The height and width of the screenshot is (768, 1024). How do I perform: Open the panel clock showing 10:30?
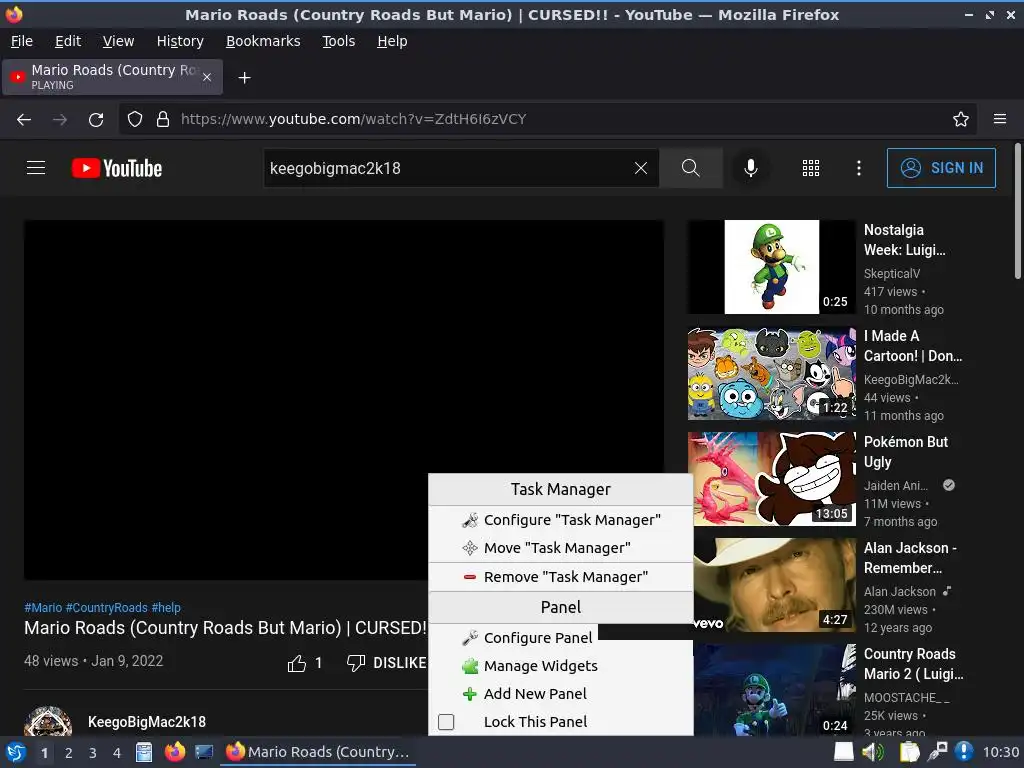pos(1001,752)
